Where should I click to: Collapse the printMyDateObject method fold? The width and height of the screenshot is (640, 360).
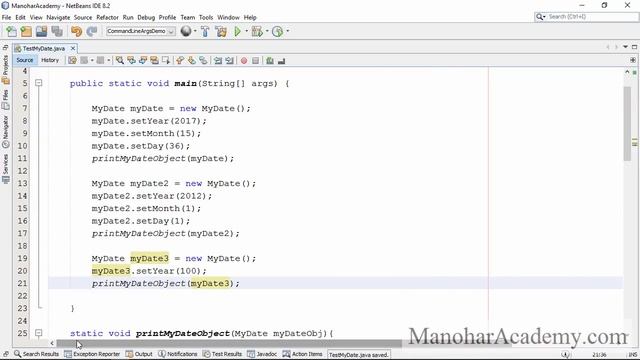[38, 333]
